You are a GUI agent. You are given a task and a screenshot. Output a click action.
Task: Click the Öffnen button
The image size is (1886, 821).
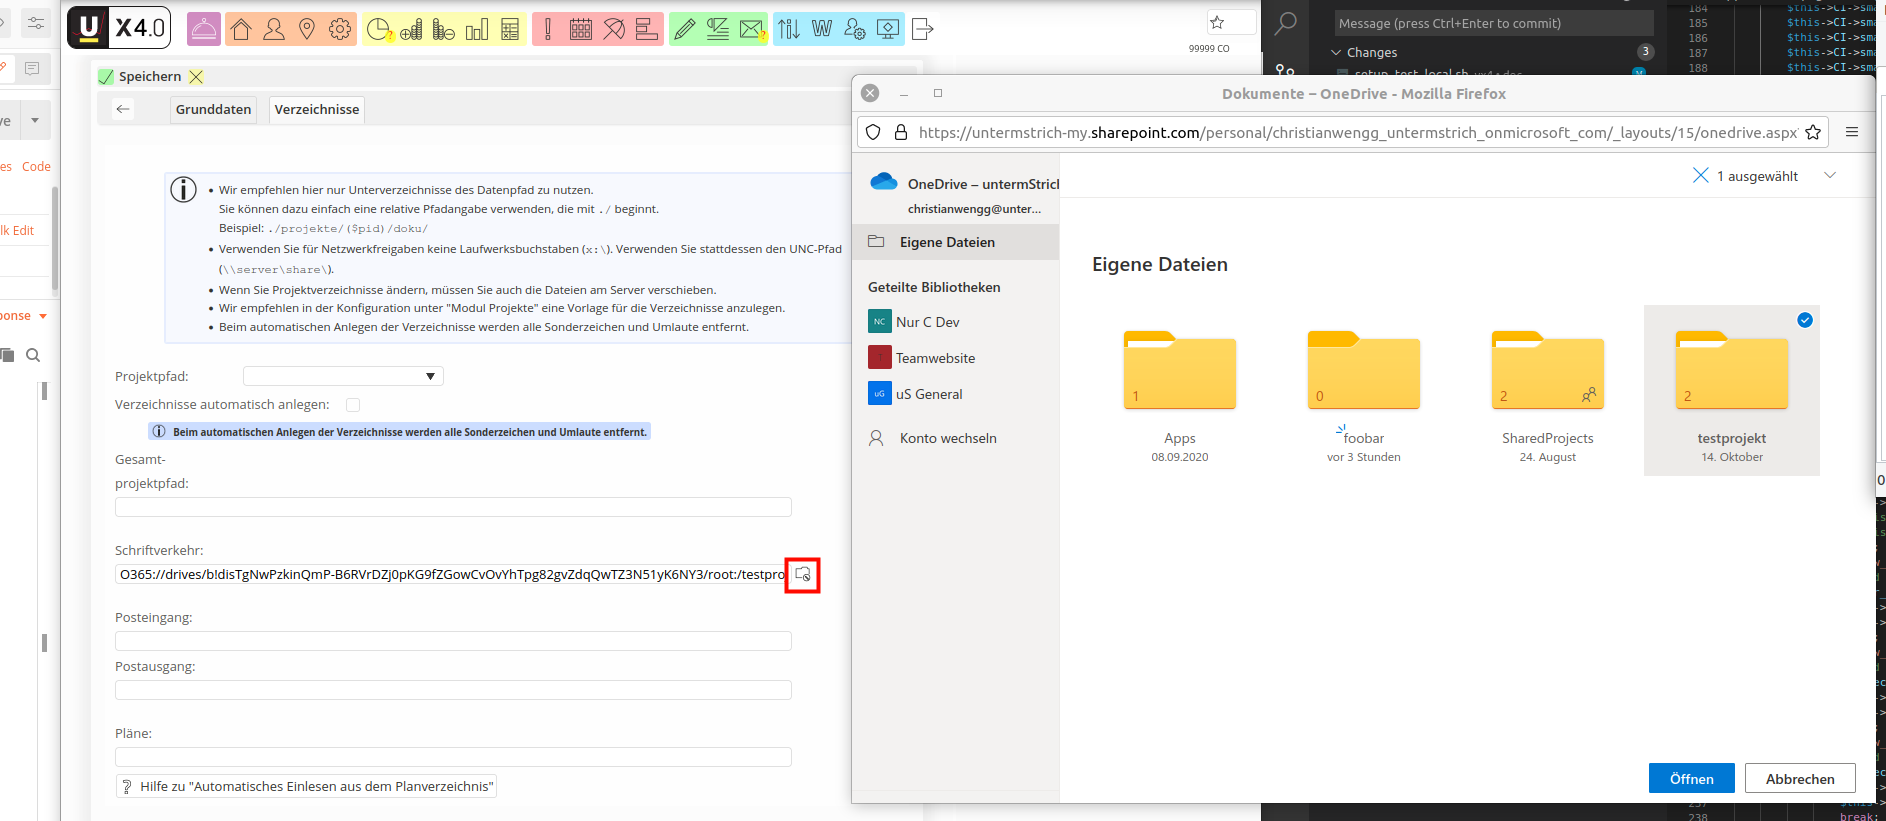click(1691, 778)
